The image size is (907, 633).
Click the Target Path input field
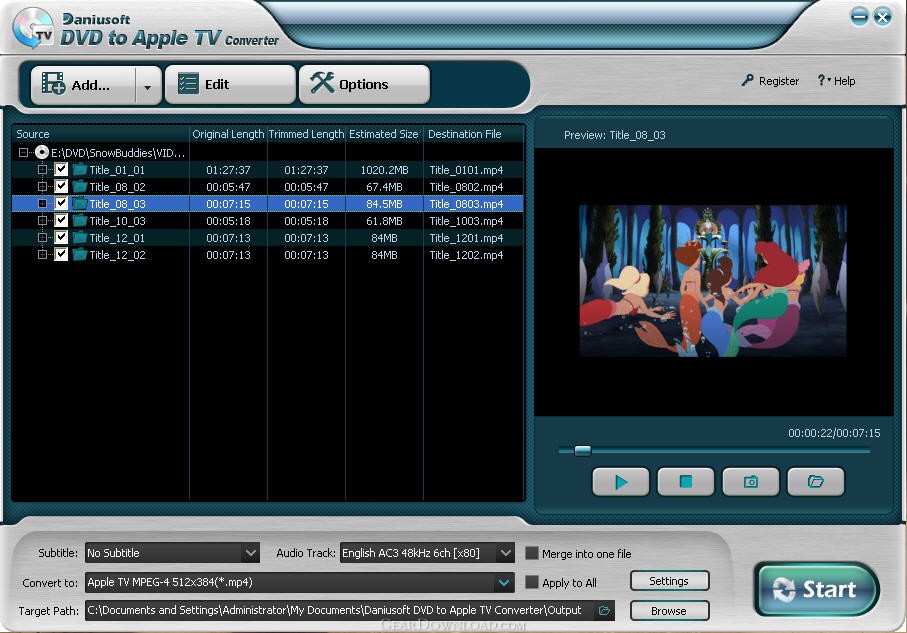[x=341, y=610]
